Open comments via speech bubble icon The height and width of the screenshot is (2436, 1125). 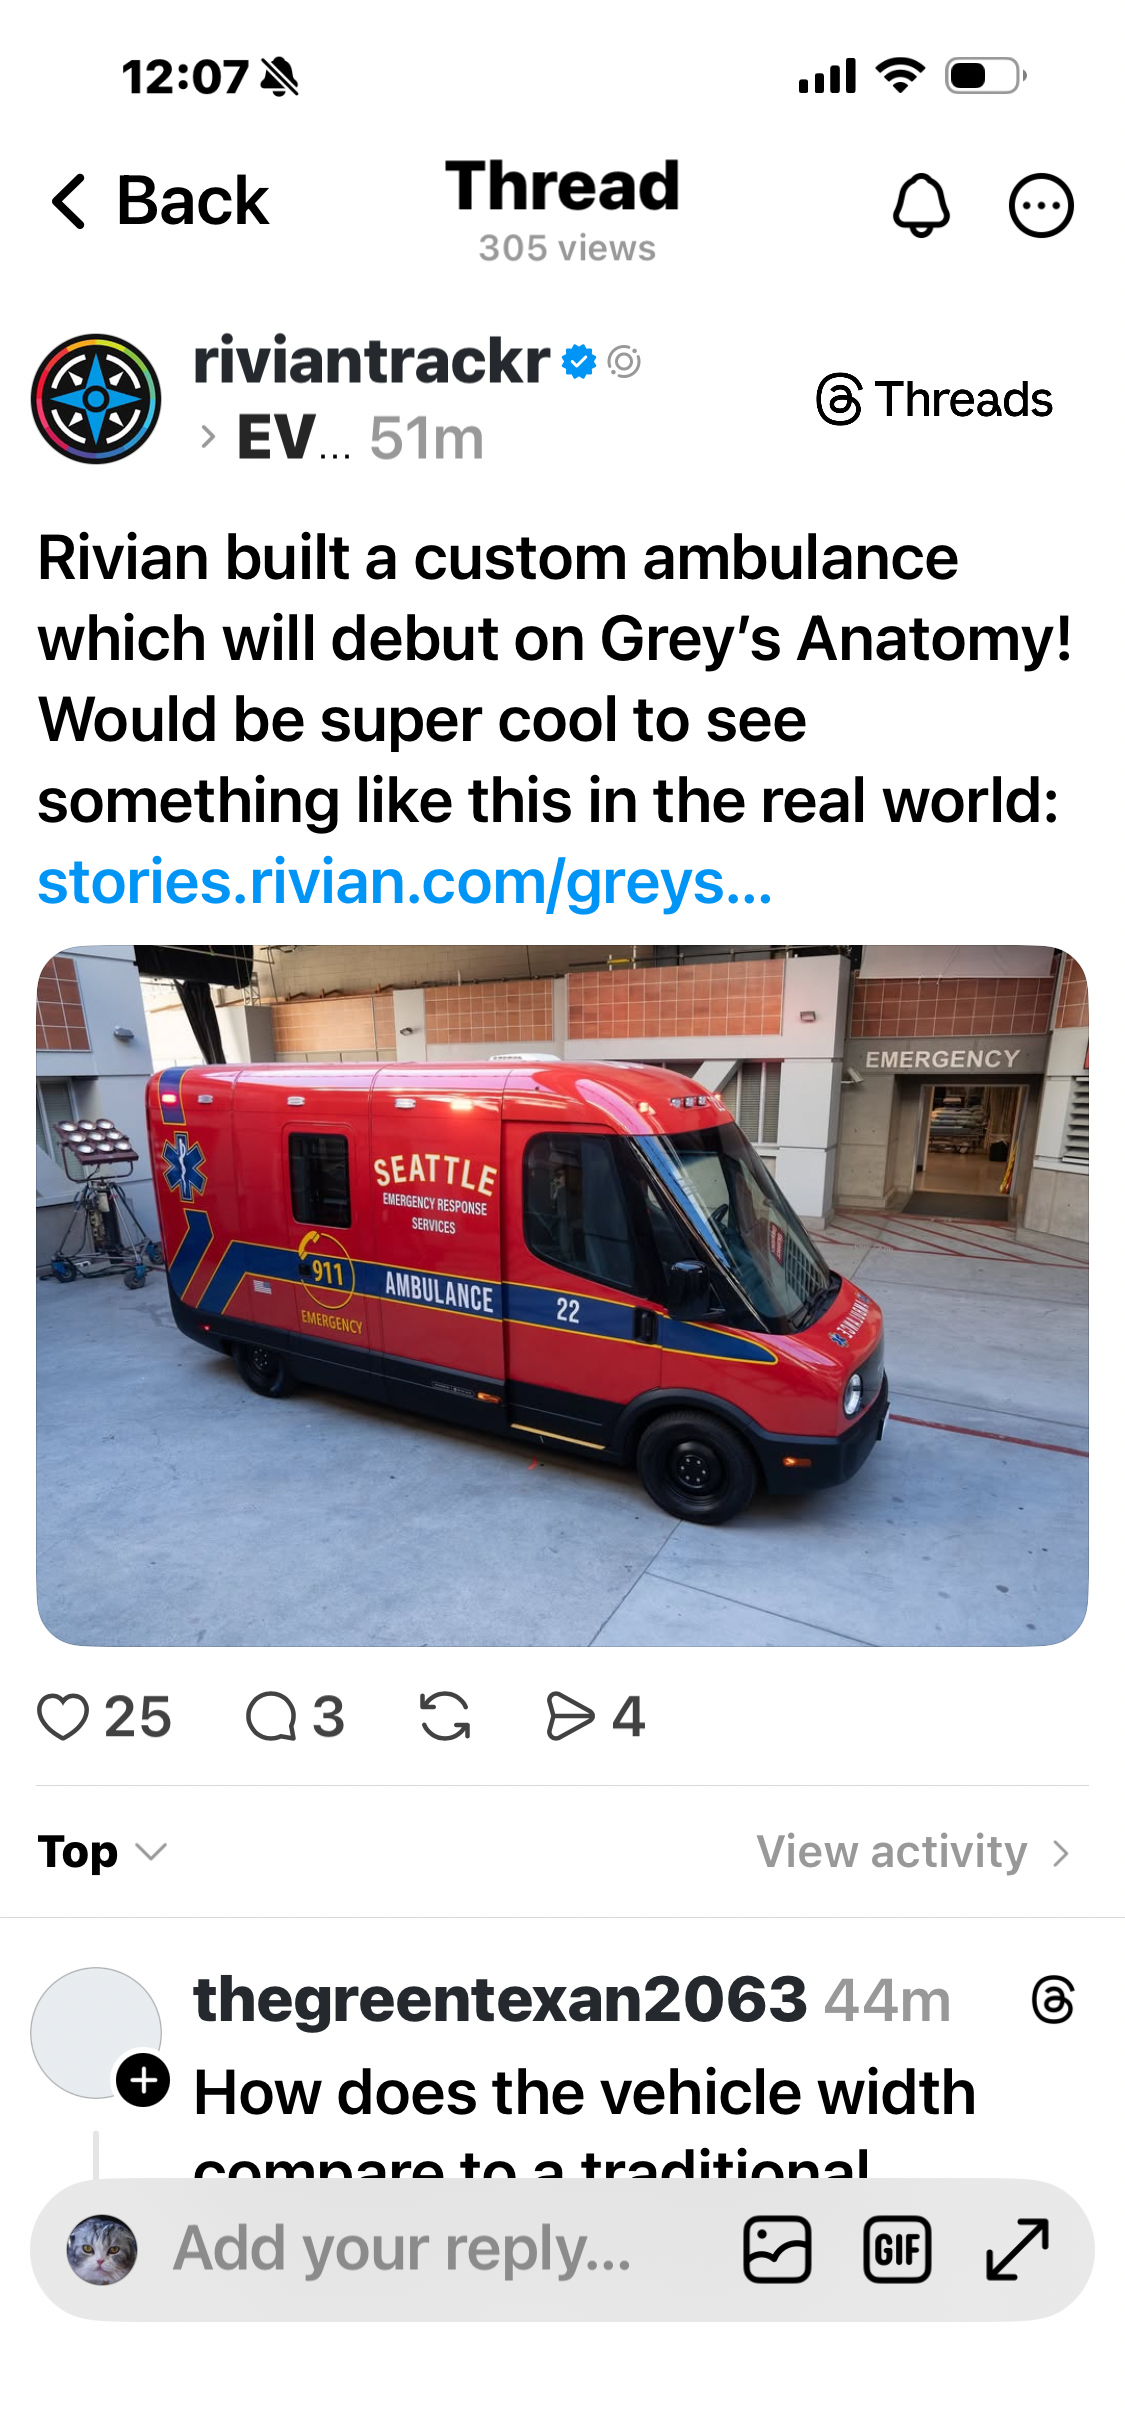[x=271, y=1717]
